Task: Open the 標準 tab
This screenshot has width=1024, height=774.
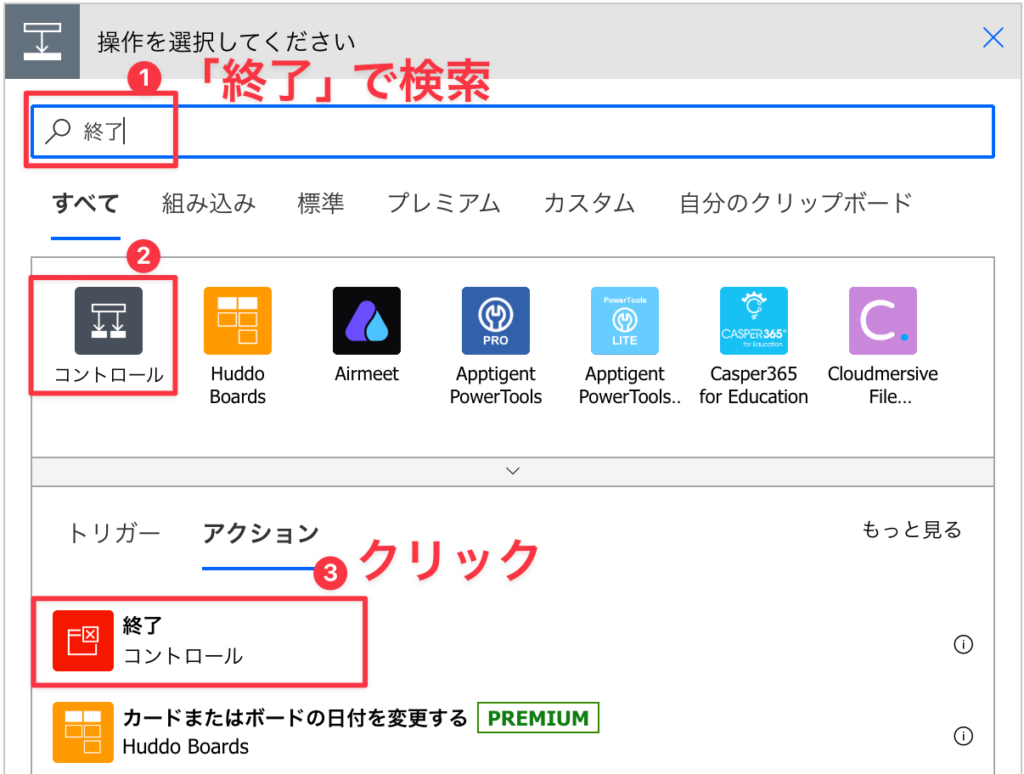Action: click(x=321, y=203)
